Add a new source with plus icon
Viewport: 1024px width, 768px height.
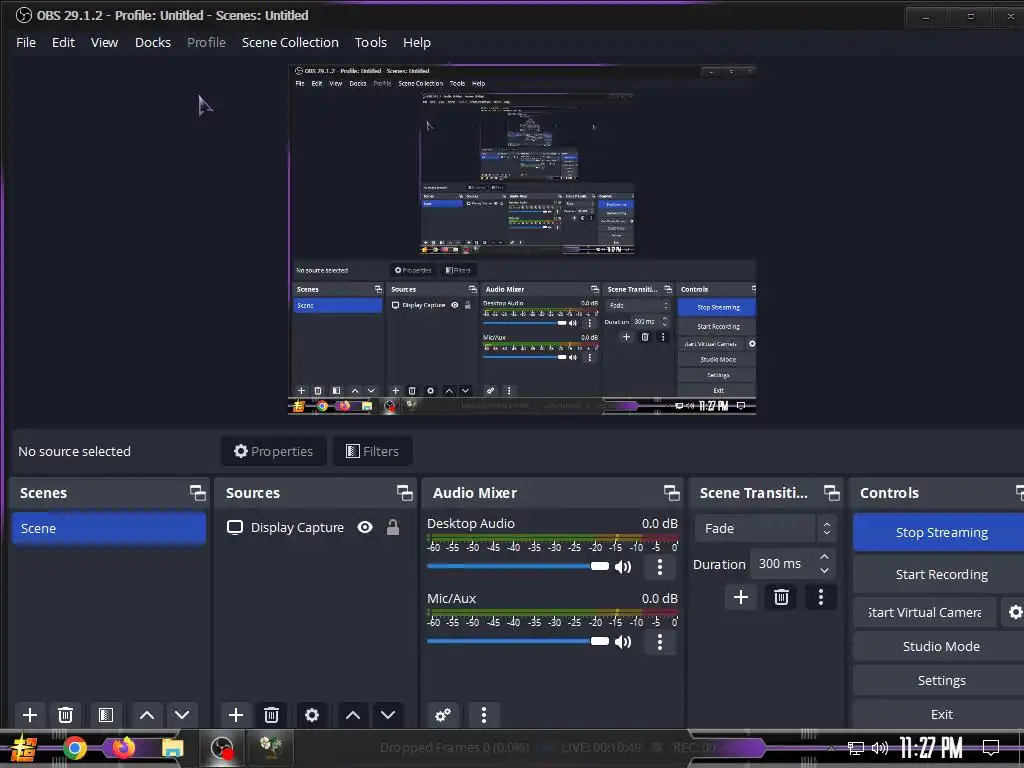pos(236,714)
